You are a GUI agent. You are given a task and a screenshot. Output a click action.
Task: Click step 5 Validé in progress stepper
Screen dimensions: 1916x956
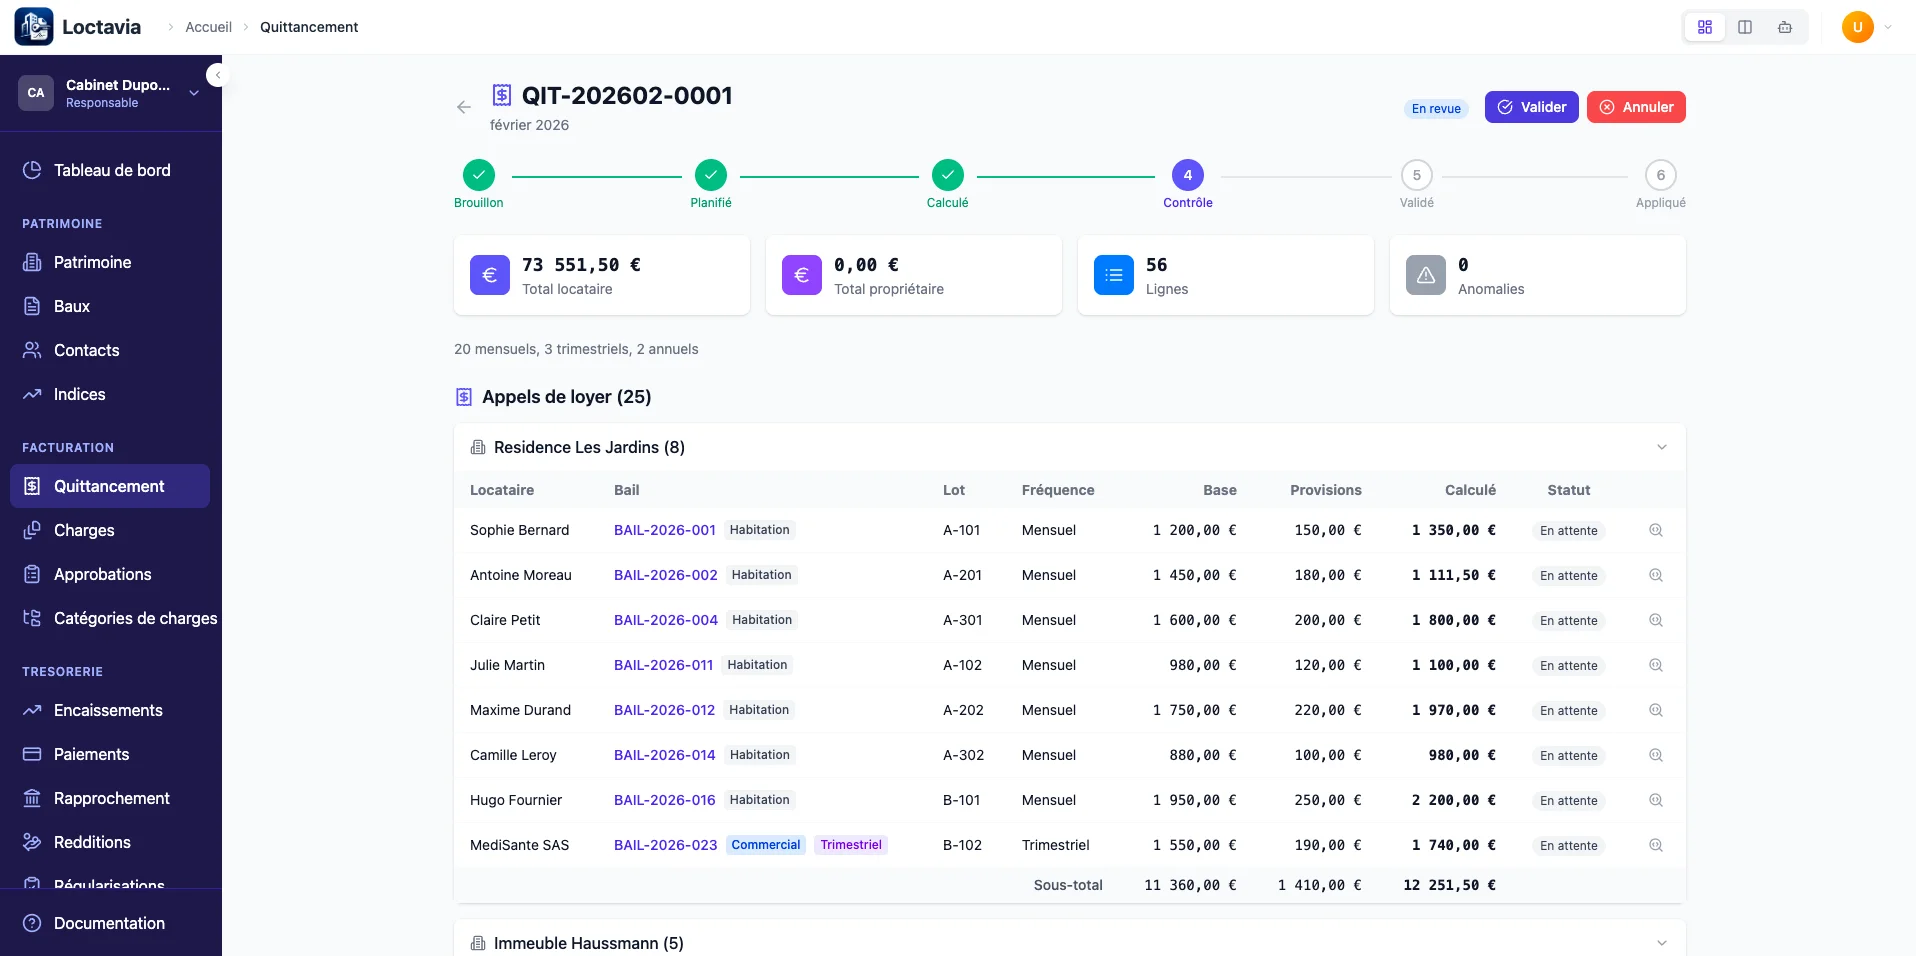1416,176
